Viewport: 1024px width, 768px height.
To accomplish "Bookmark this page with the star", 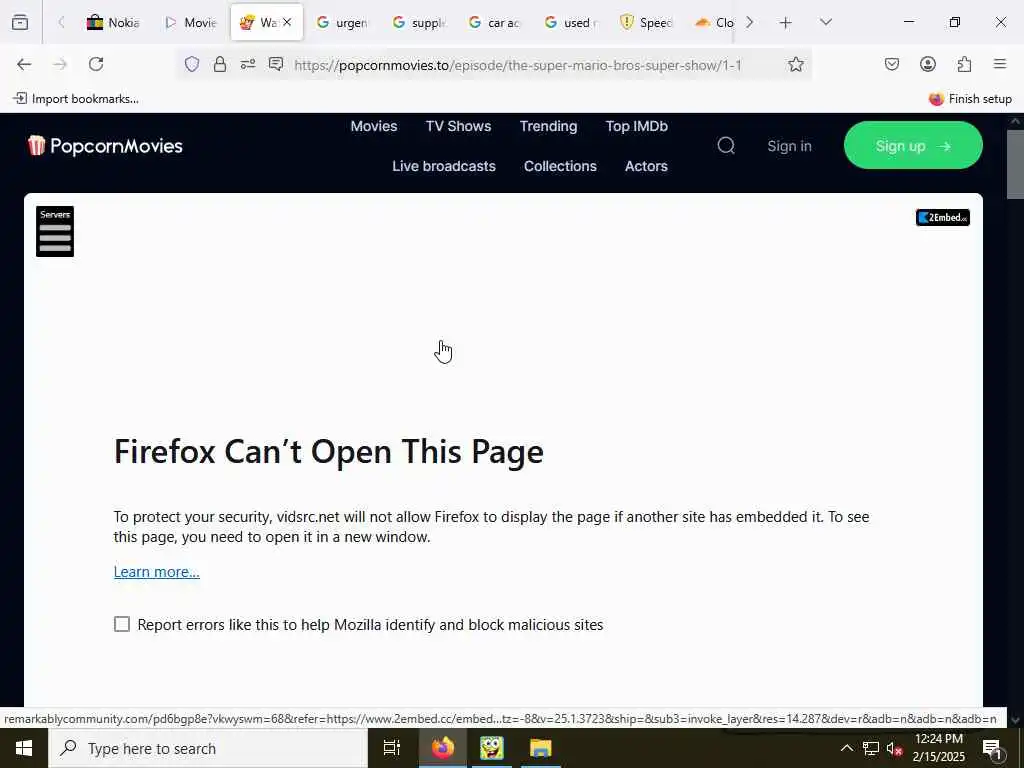I will click(x=795, y=64).
